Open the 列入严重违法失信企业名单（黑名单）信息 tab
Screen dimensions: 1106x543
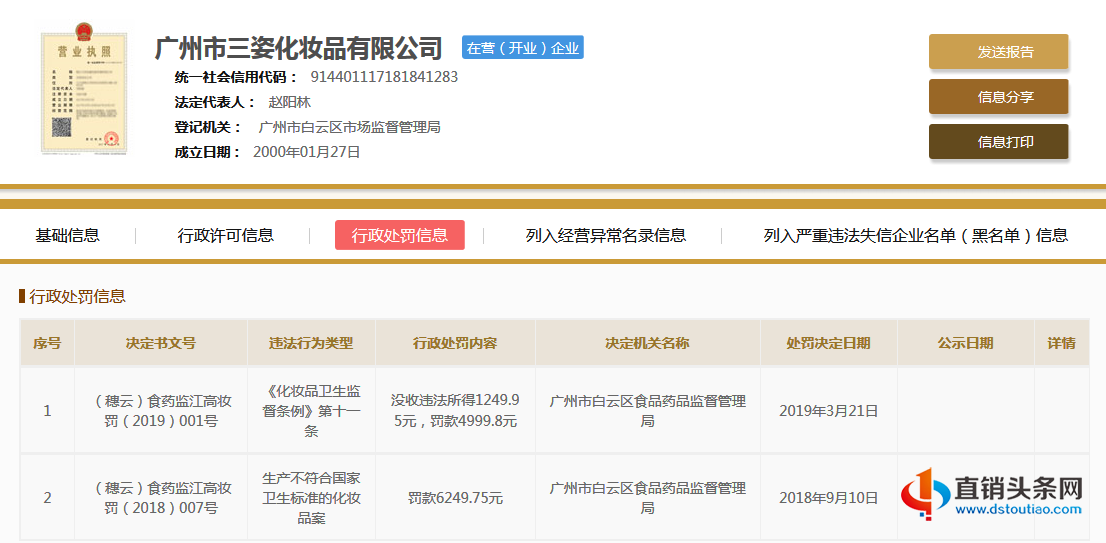[916, 235]
